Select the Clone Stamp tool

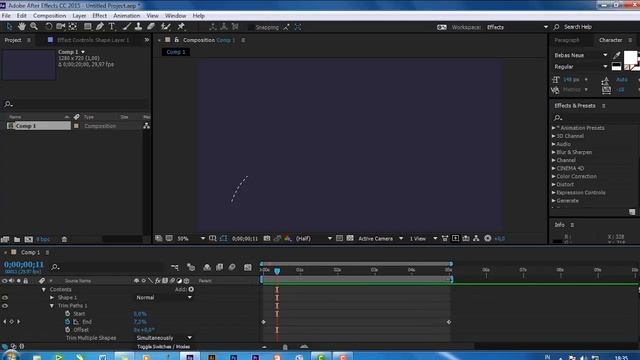(x=139, y=27)
